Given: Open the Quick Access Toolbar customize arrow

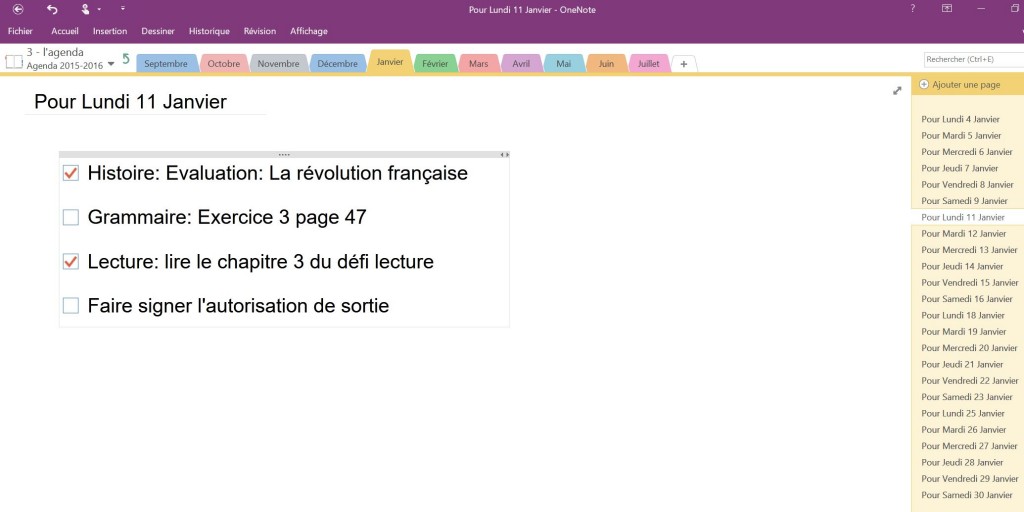Looking at the screenshot, I should pos(123,9).
